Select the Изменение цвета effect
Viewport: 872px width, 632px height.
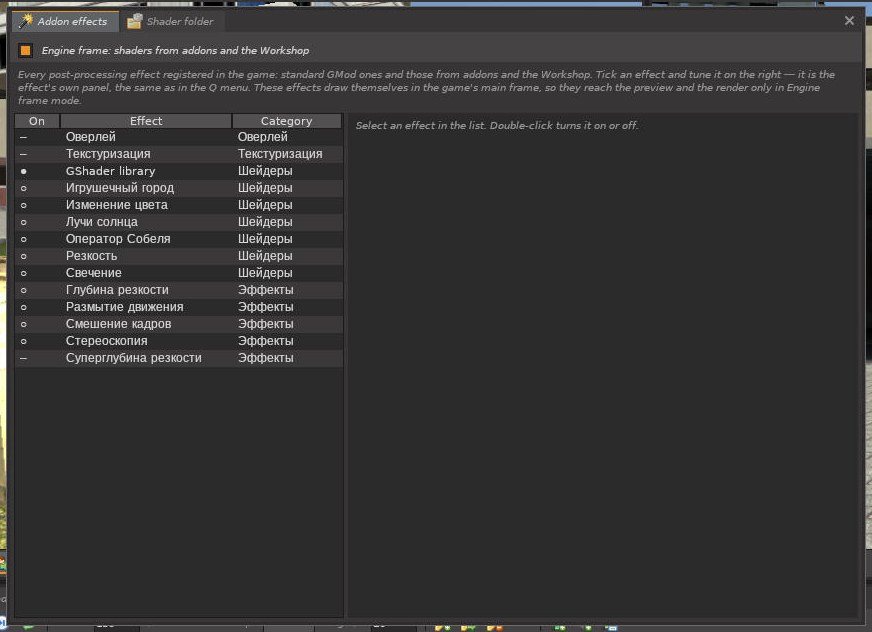179,205
